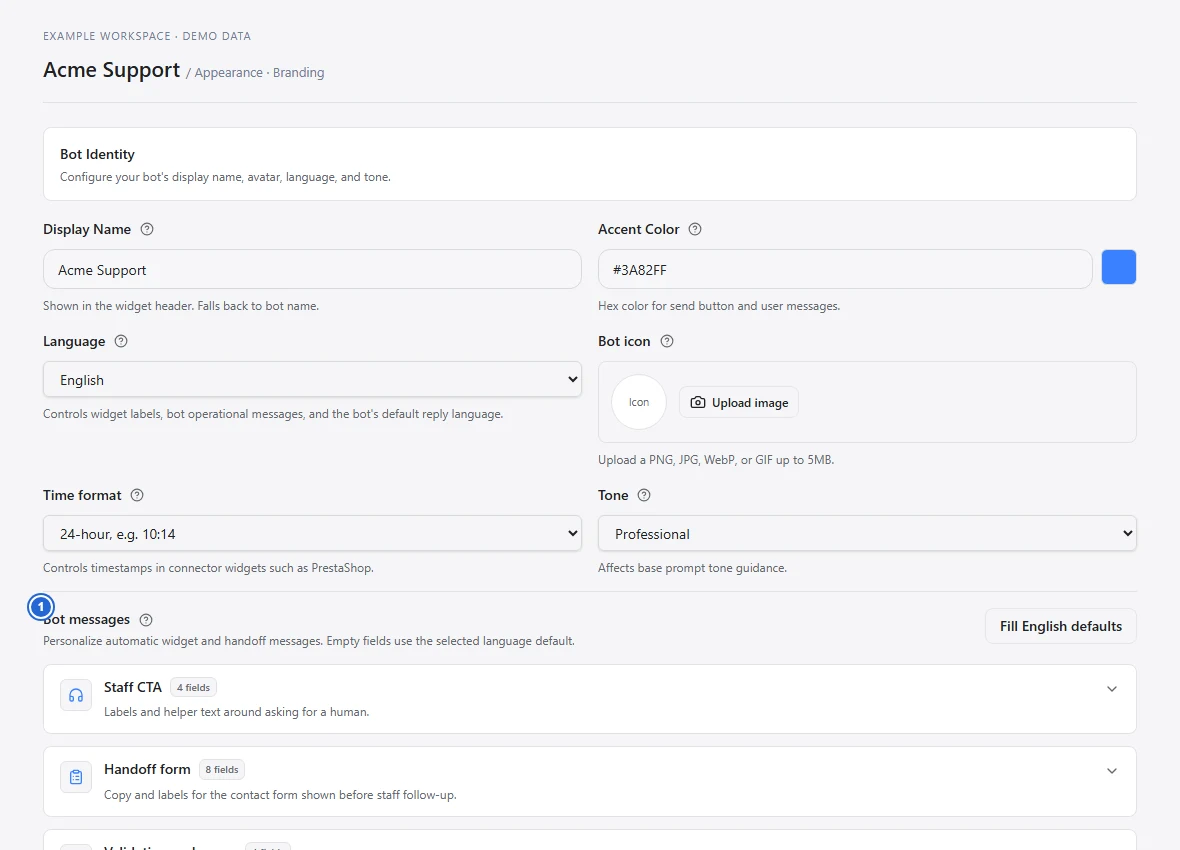Viewport: 1180px width, 850px height.
Task: Open the Tone dropdown showing Professional
Action: pyautogui.click(x=867, y=533)
